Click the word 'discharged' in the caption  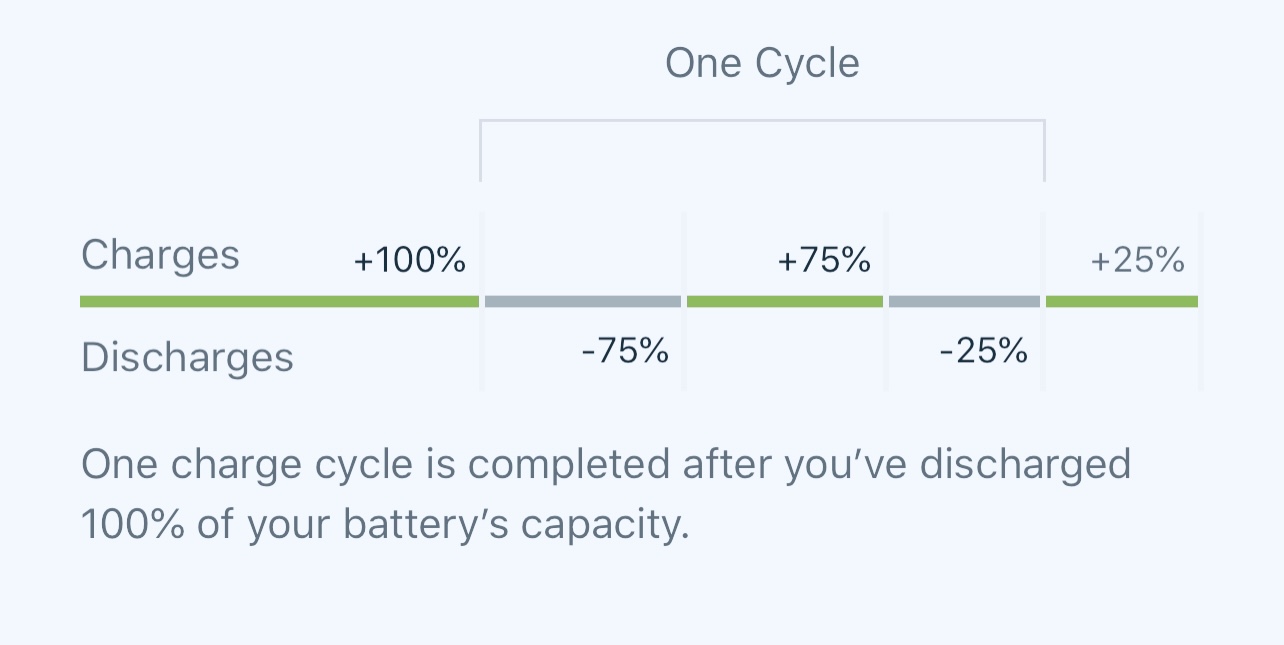coord(1026,465)
